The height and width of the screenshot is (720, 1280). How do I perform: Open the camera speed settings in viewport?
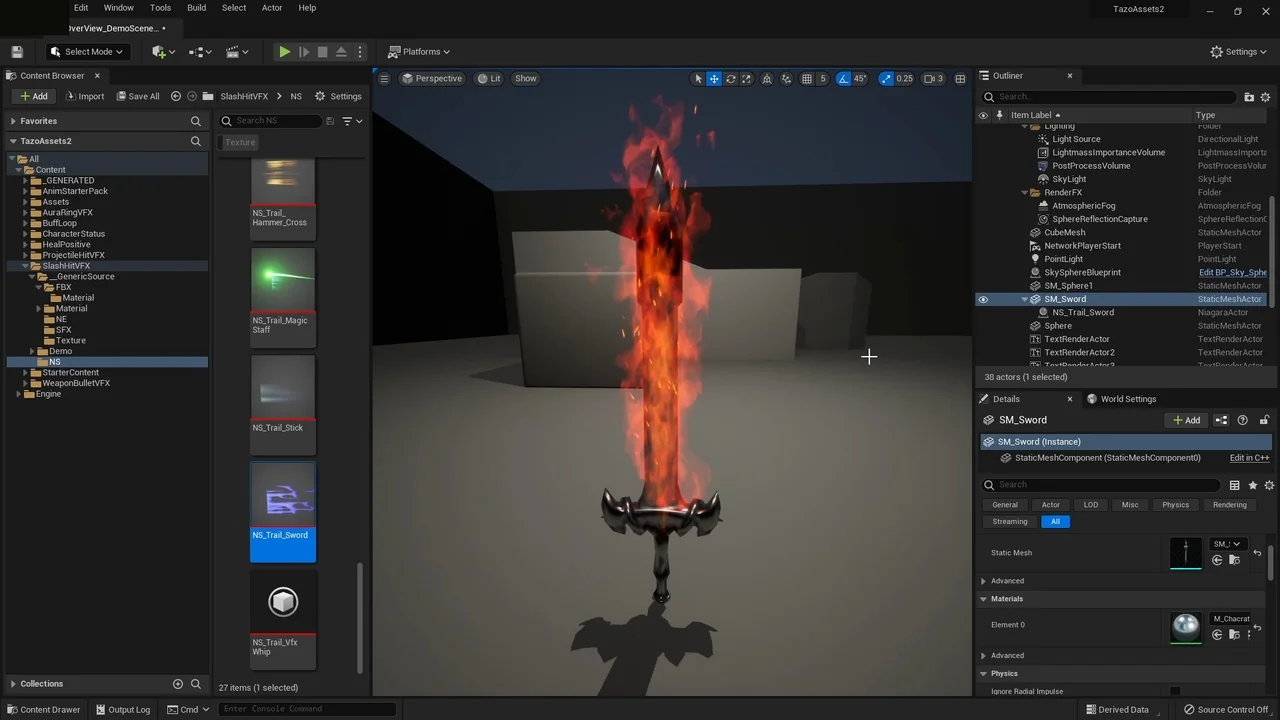tap(931, 78)
